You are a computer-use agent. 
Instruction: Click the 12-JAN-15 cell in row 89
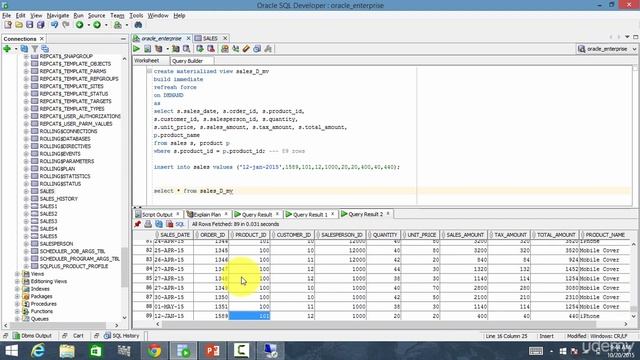click(173, 316)
